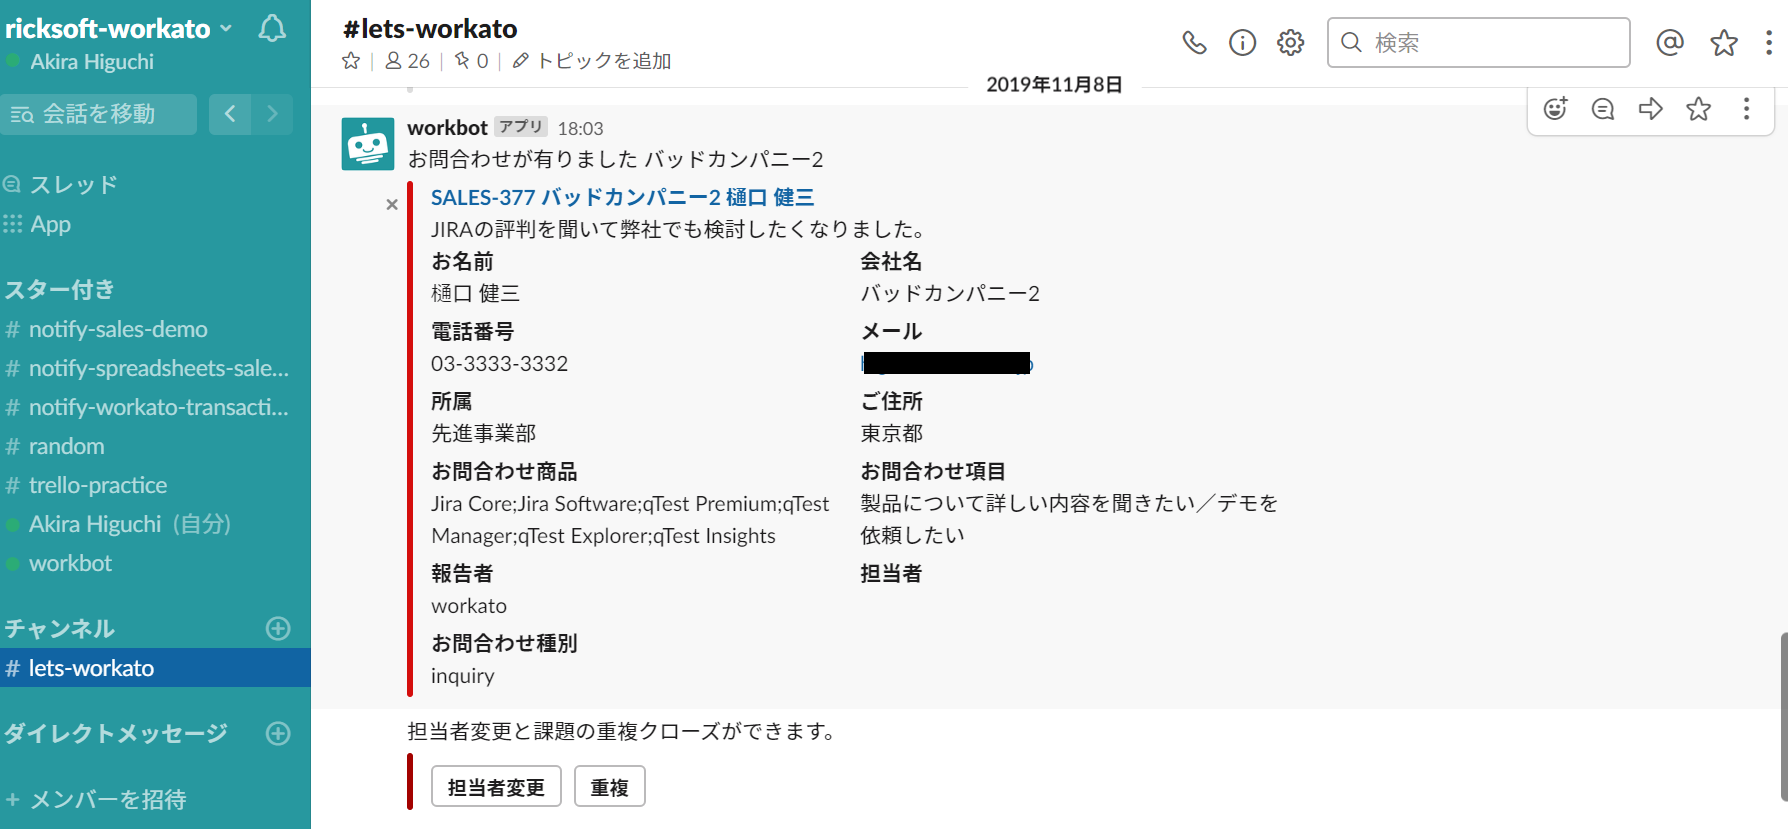The height and width of the screenshot is (829, 1788).
Task: Click the search field
Action: coord(1478,42)
